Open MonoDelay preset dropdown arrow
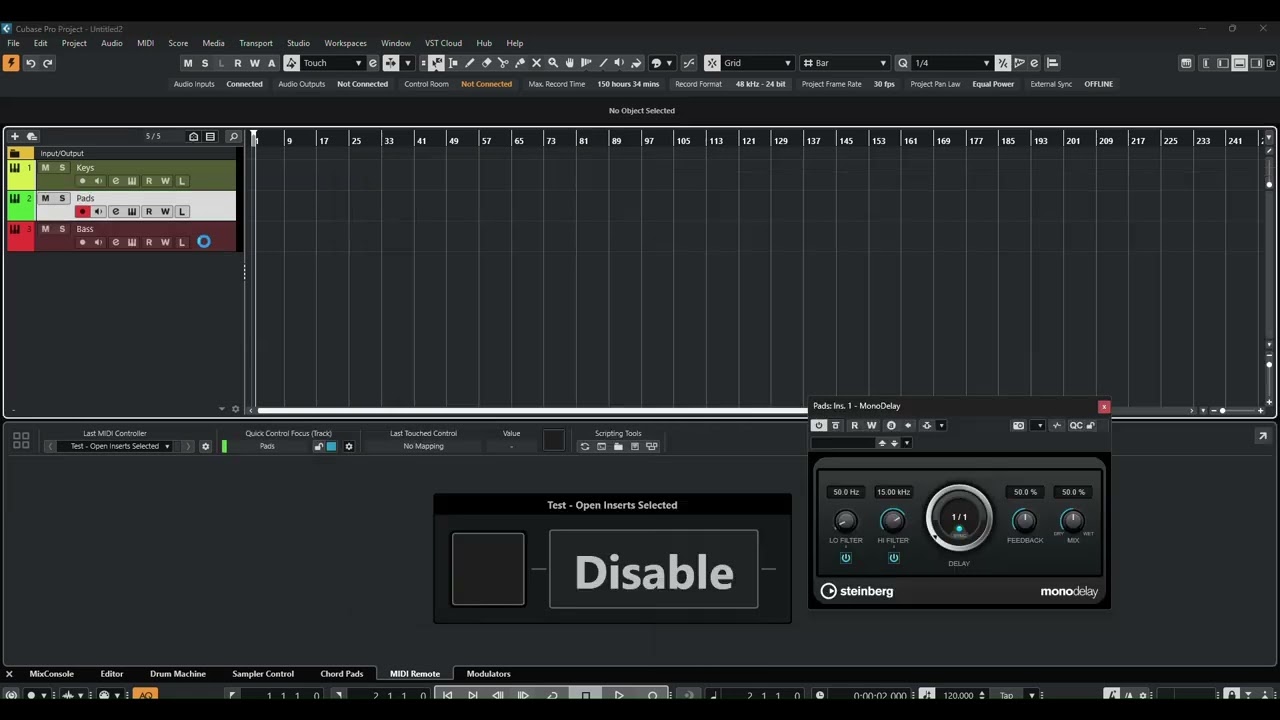This screenshot has width=1280, height=720. 907,443
